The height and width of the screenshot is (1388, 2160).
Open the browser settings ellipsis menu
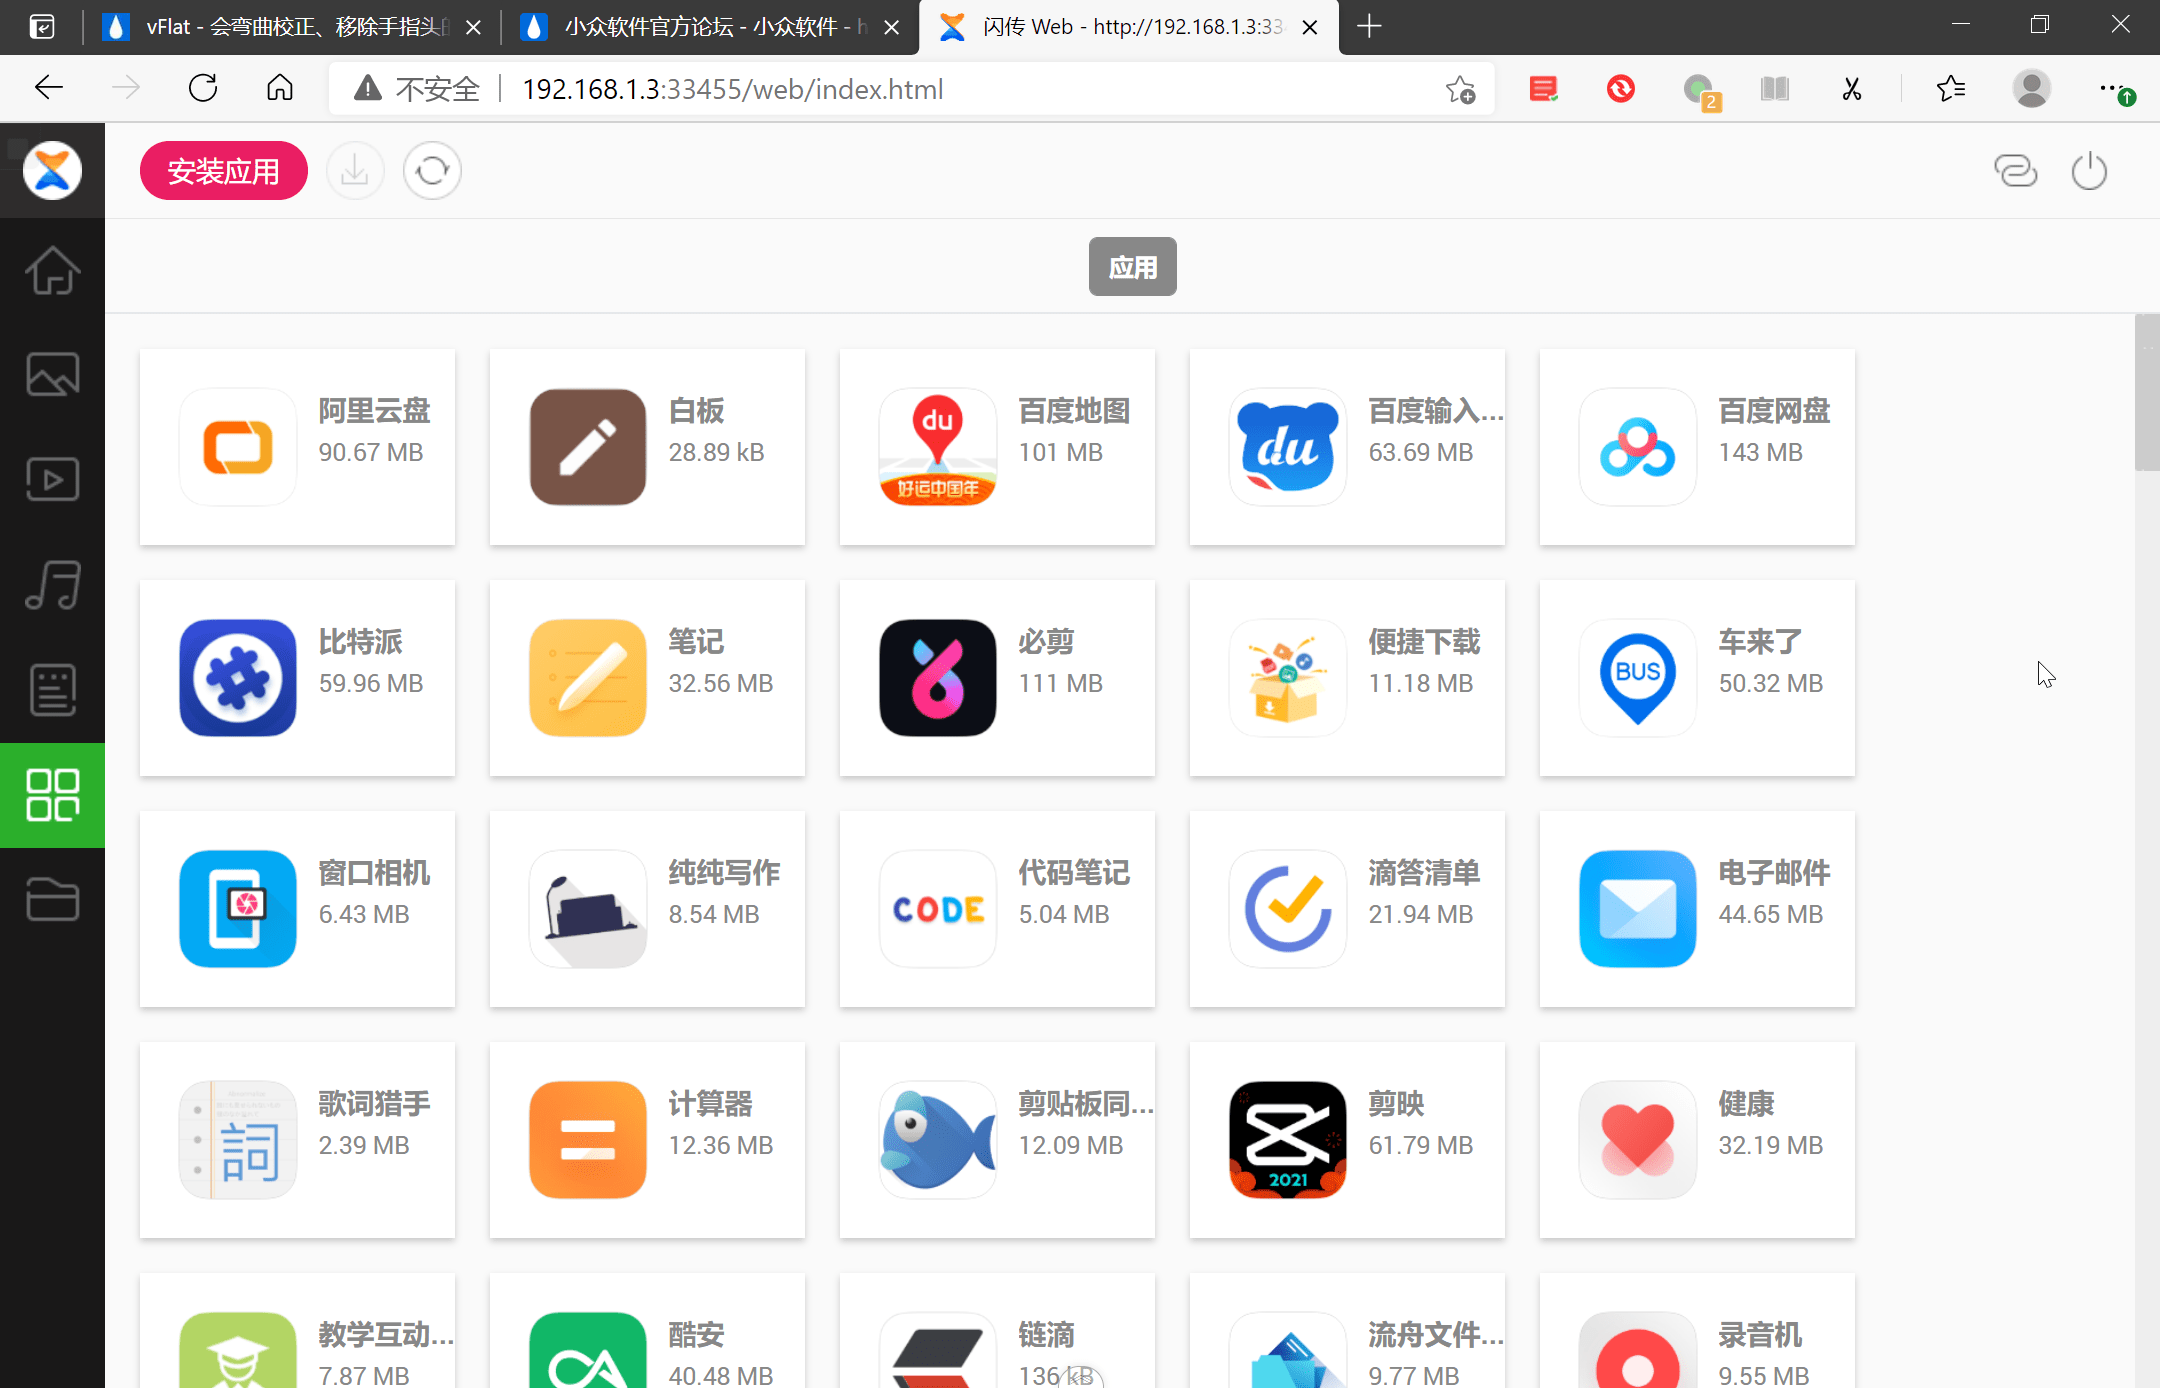2110,90
